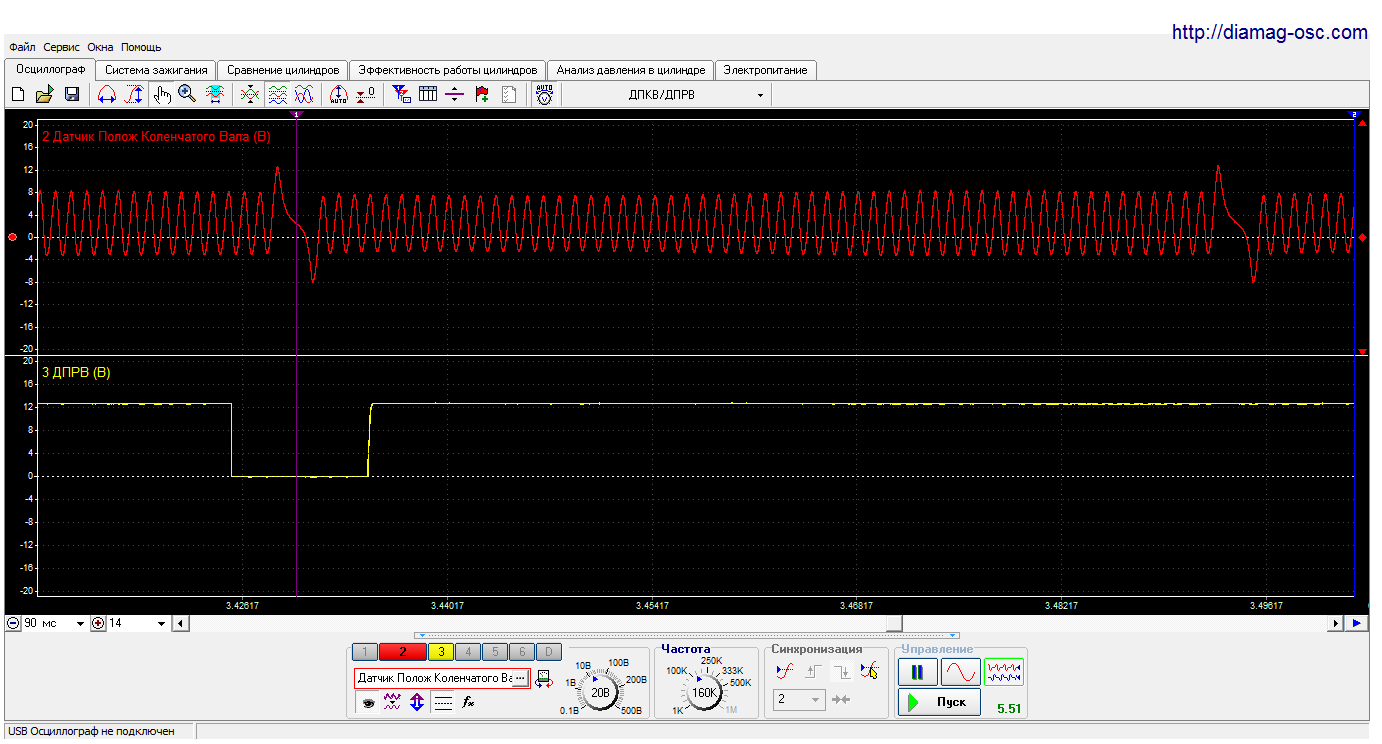
Task: Select the Осциллограф tab
Action: click(51, 69)
